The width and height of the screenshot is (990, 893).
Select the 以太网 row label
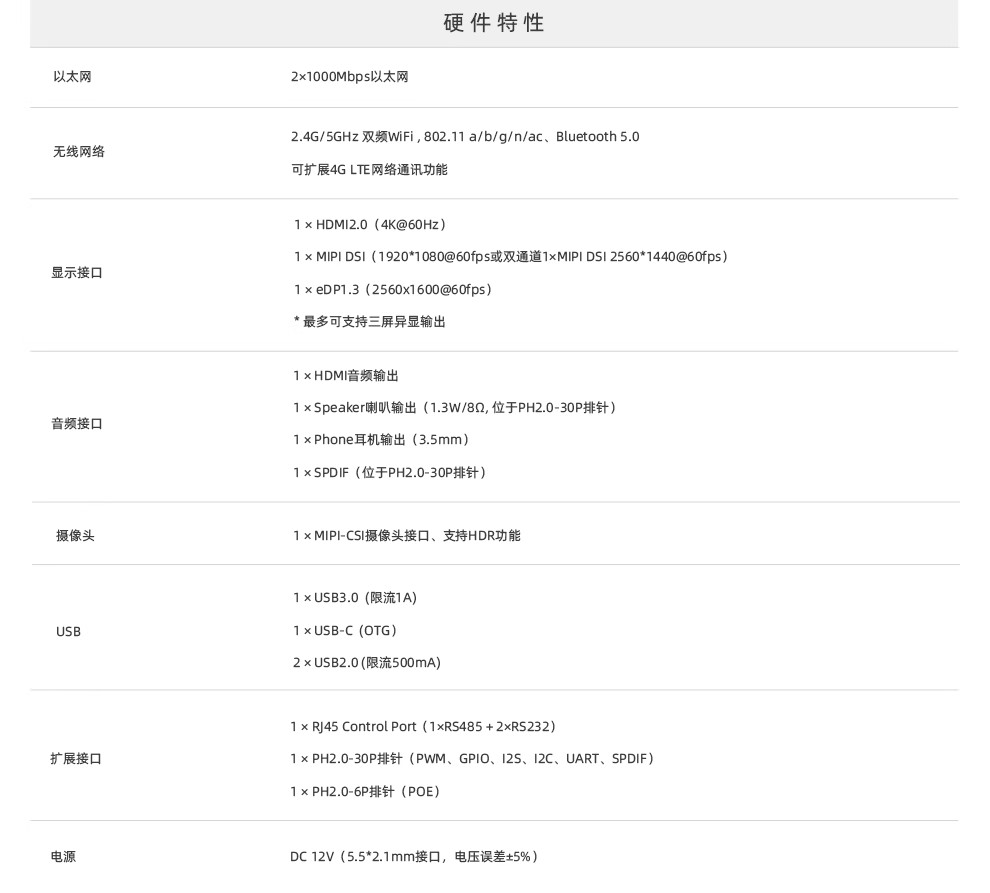coord(72,77)
